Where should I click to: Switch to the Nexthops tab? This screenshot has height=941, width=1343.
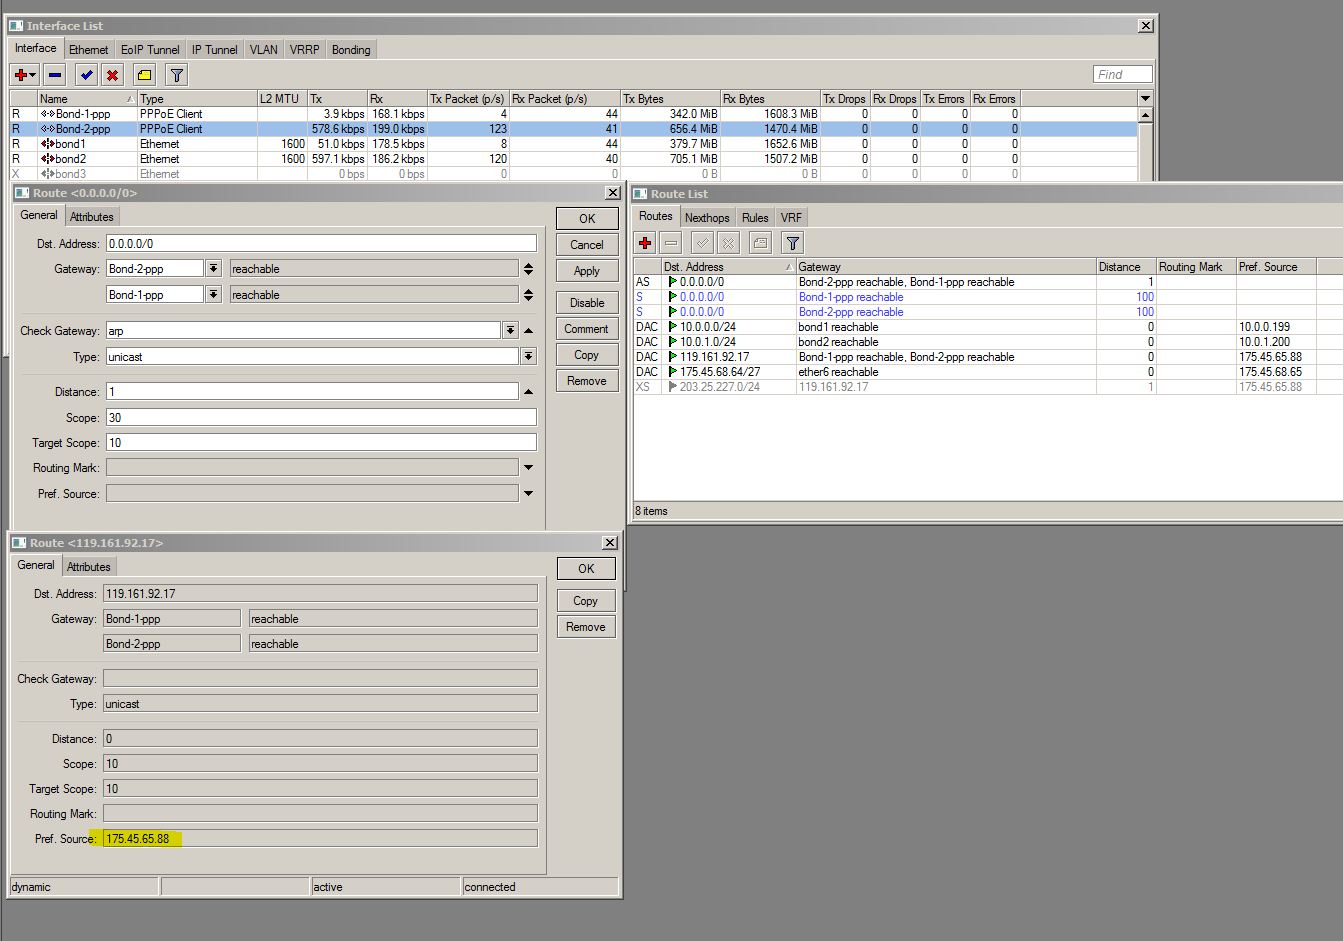(x=707, y=217)
